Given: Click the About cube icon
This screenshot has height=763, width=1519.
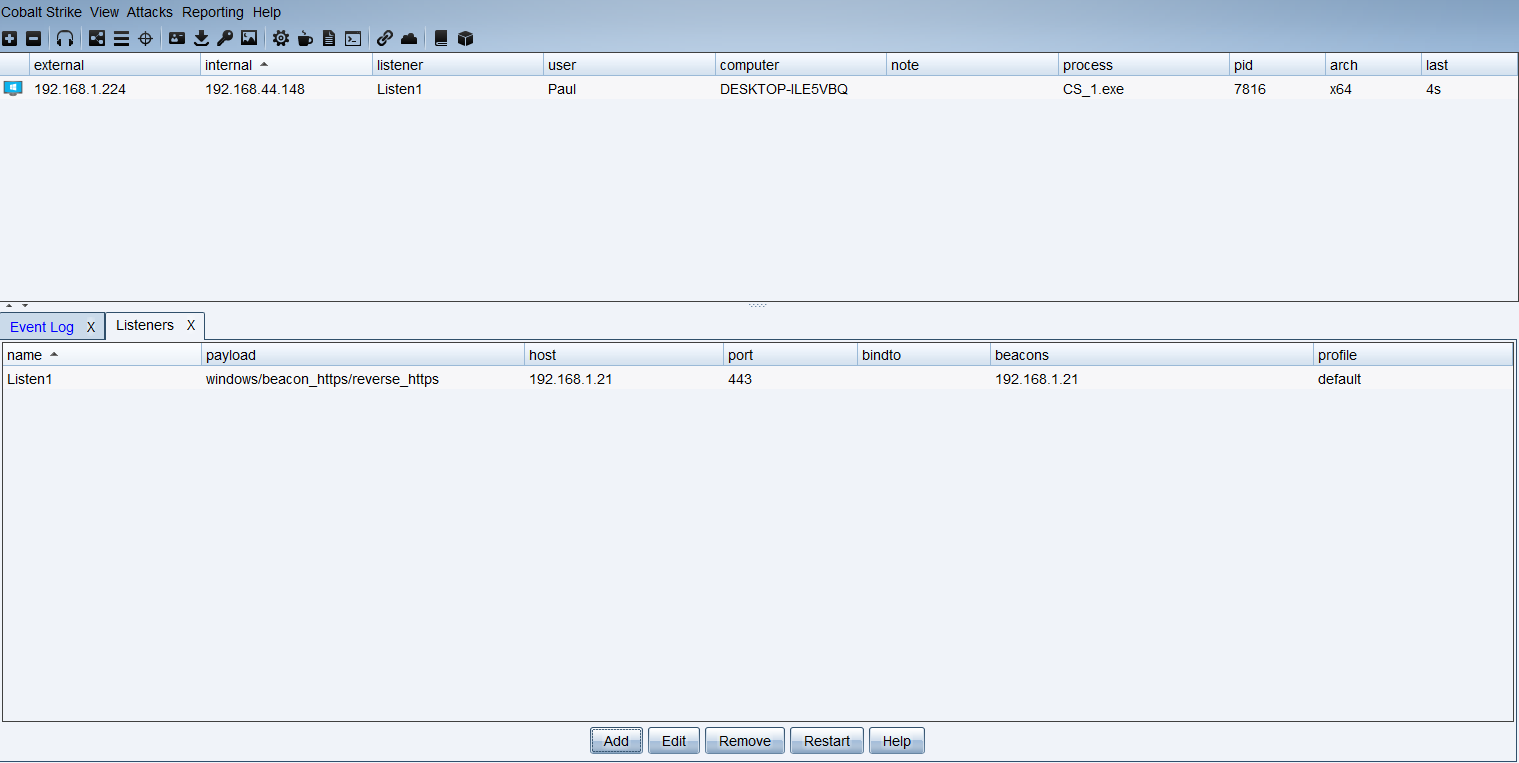Looking at the screenshot, I should (x=465, y=38).
